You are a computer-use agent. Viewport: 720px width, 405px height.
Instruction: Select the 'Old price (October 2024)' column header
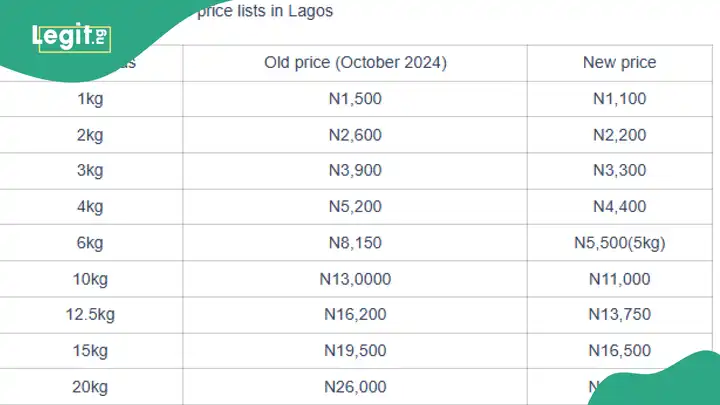(355, 62)
